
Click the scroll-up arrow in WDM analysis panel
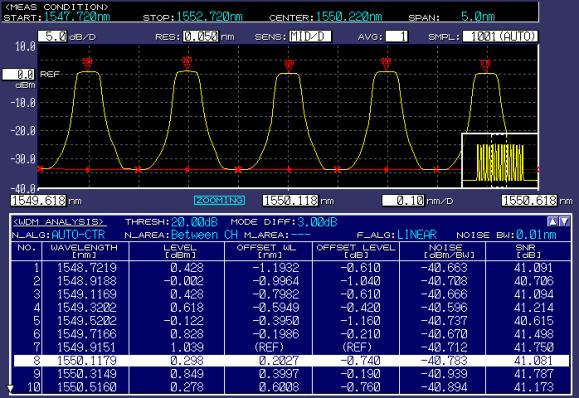(x=552, y=222)
